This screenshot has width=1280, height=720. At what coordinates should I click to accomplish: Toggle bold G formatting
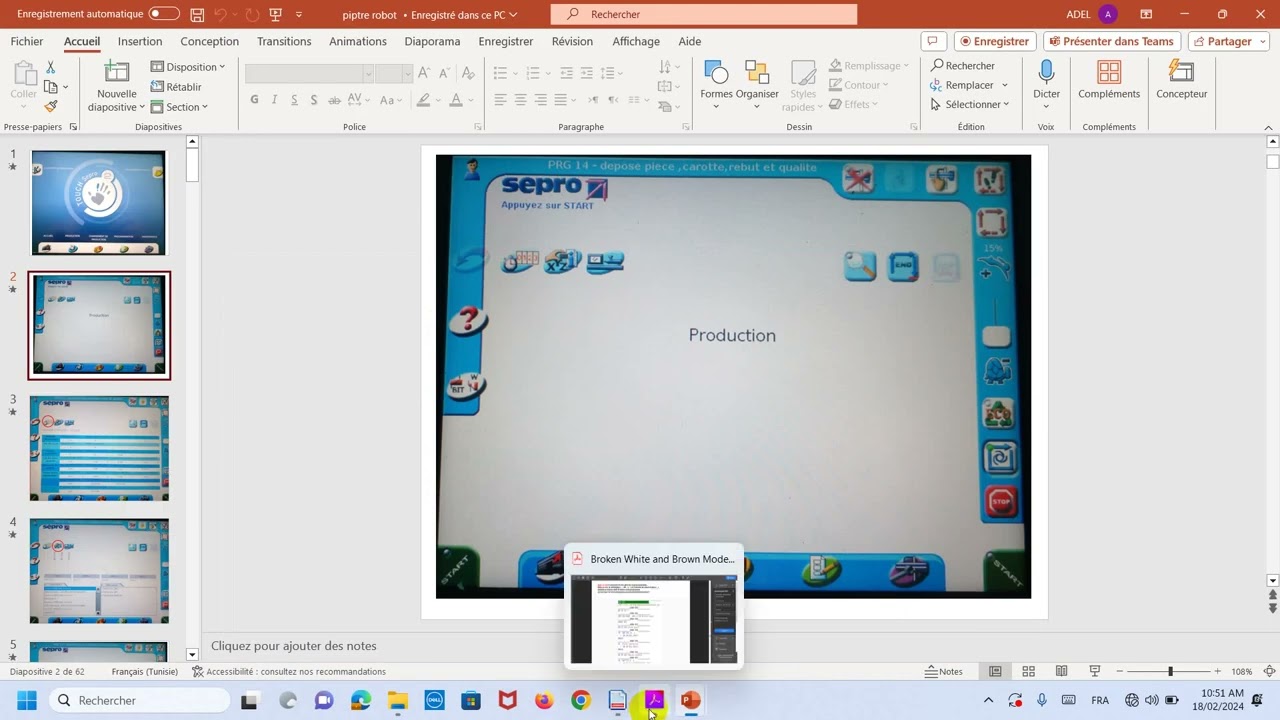point(254,100)
